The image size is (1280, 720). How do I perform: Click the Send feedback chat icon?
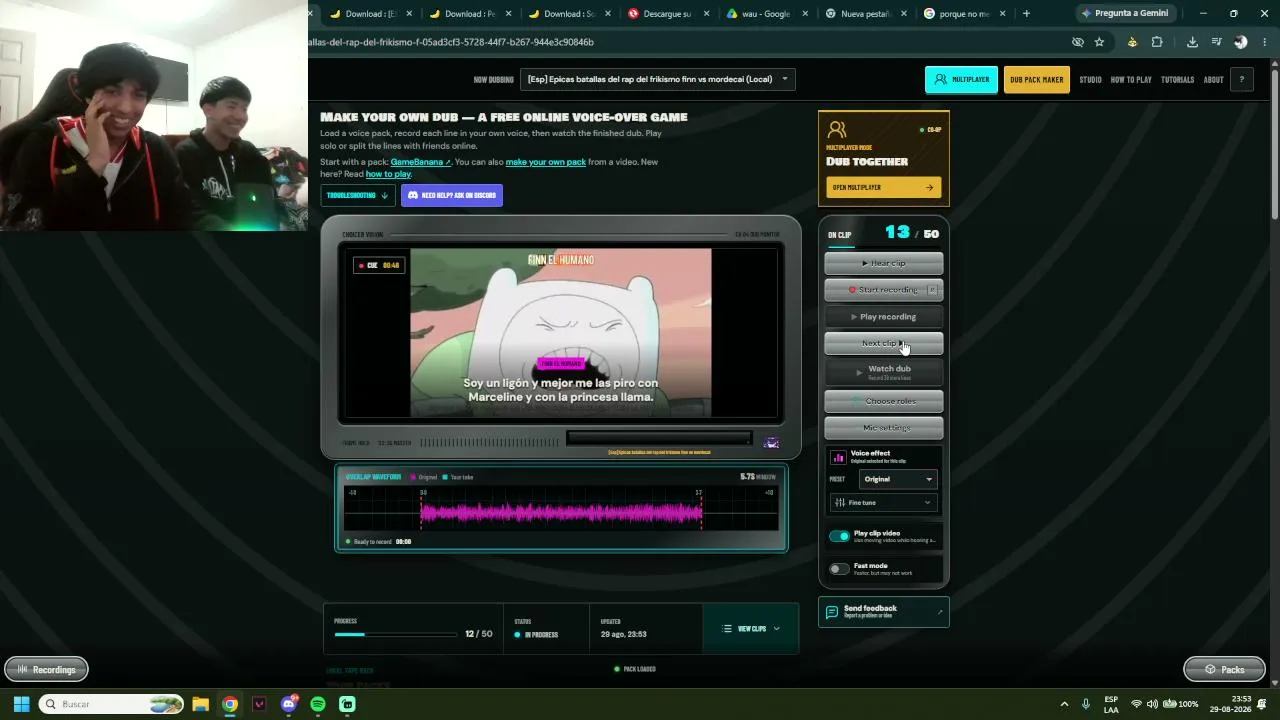point(832,611)
